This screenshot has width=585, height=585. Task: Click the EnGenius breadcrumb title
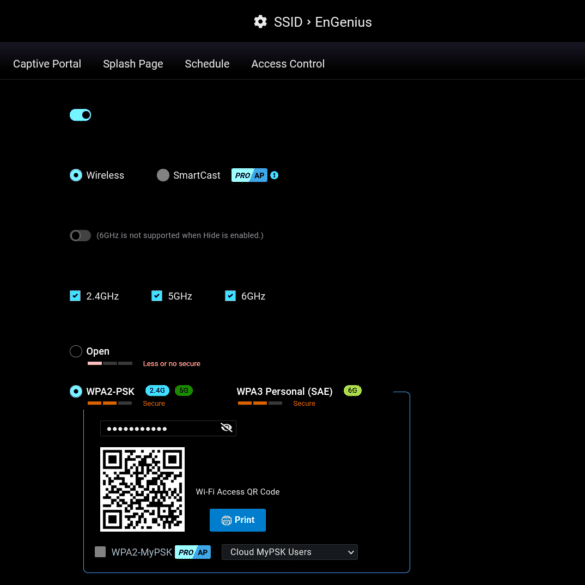[x=343, y=22]
